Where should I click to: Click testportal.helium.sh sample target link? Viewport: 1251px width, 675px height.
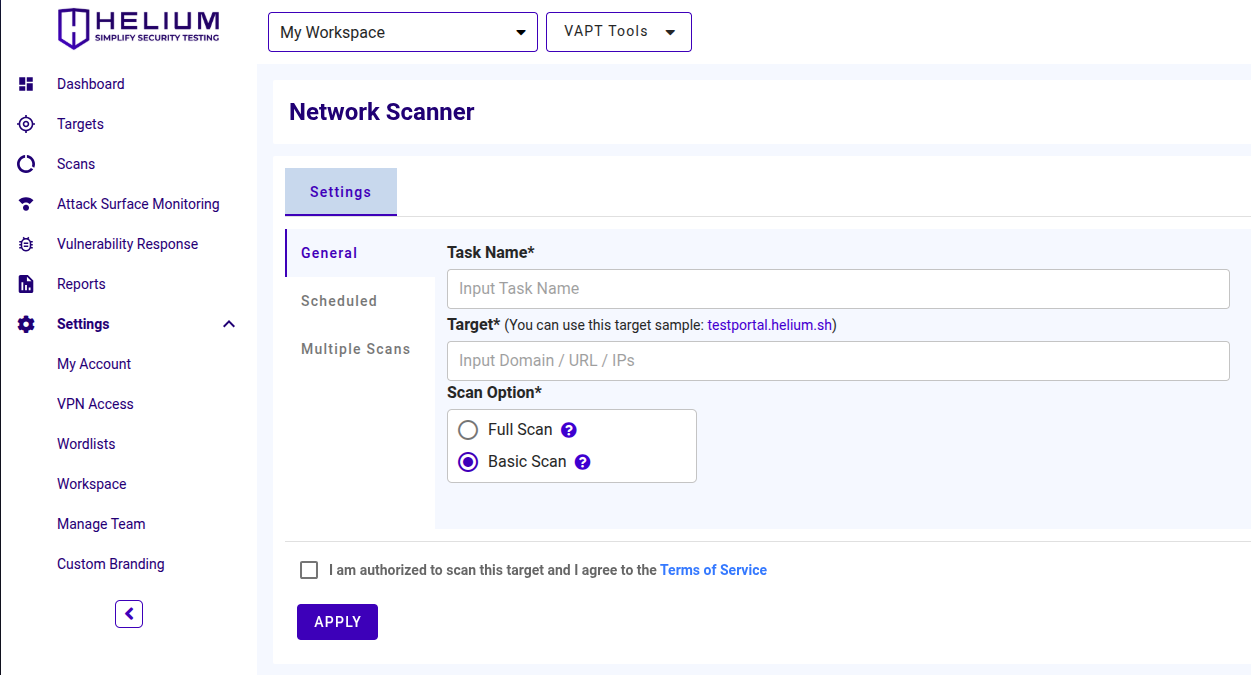[x=769, y=324]
